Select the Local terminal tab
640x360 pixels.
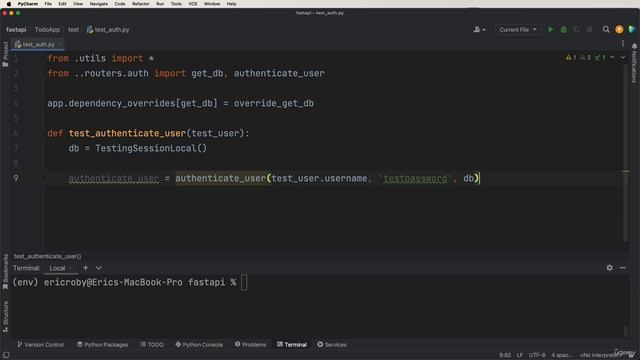57,268
